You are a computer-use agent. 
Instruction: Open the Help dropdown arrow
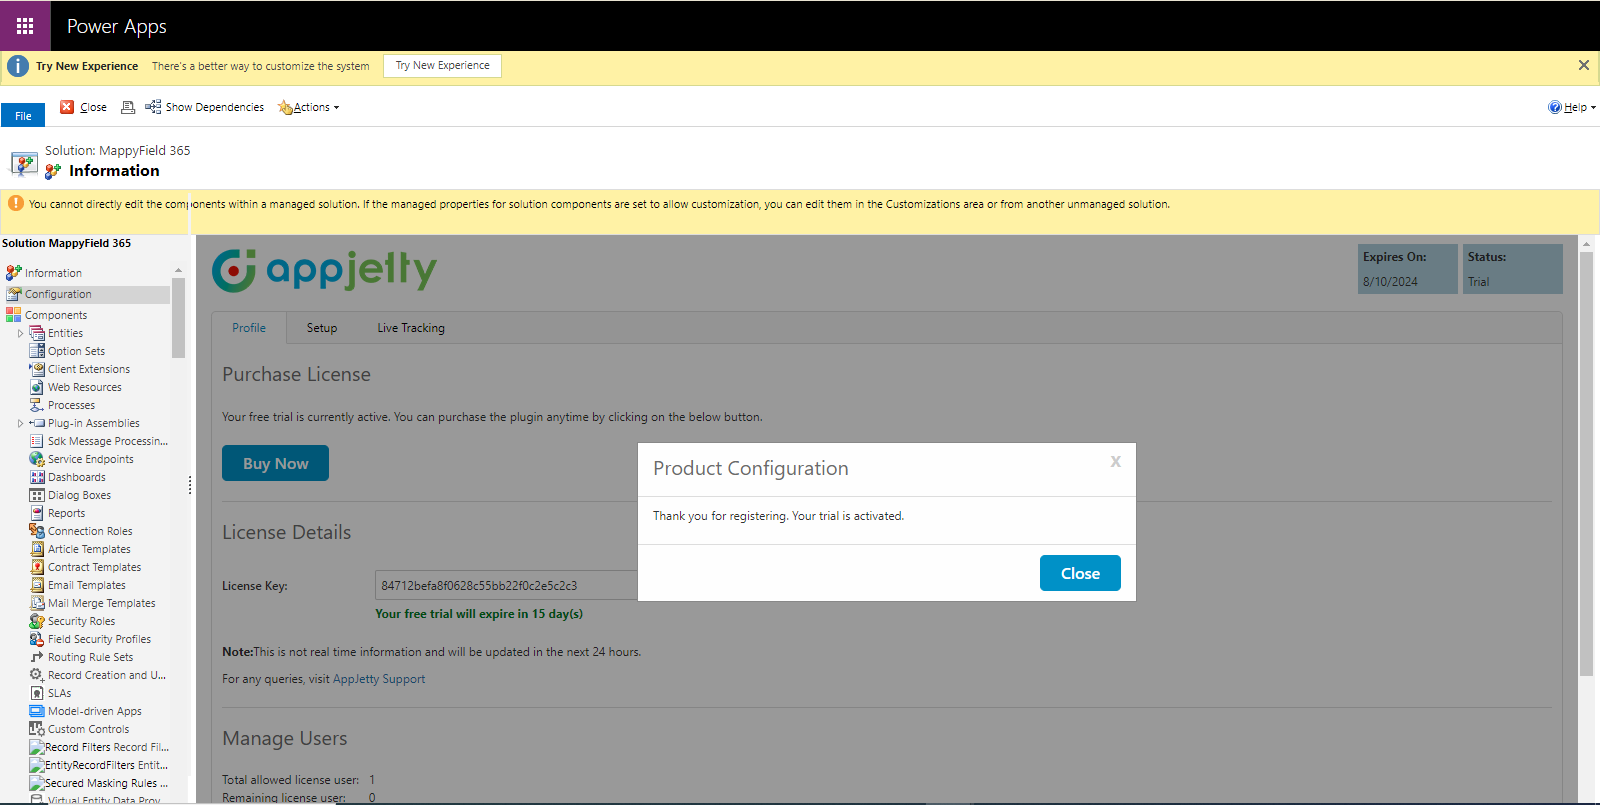[x=1593, y=108]
